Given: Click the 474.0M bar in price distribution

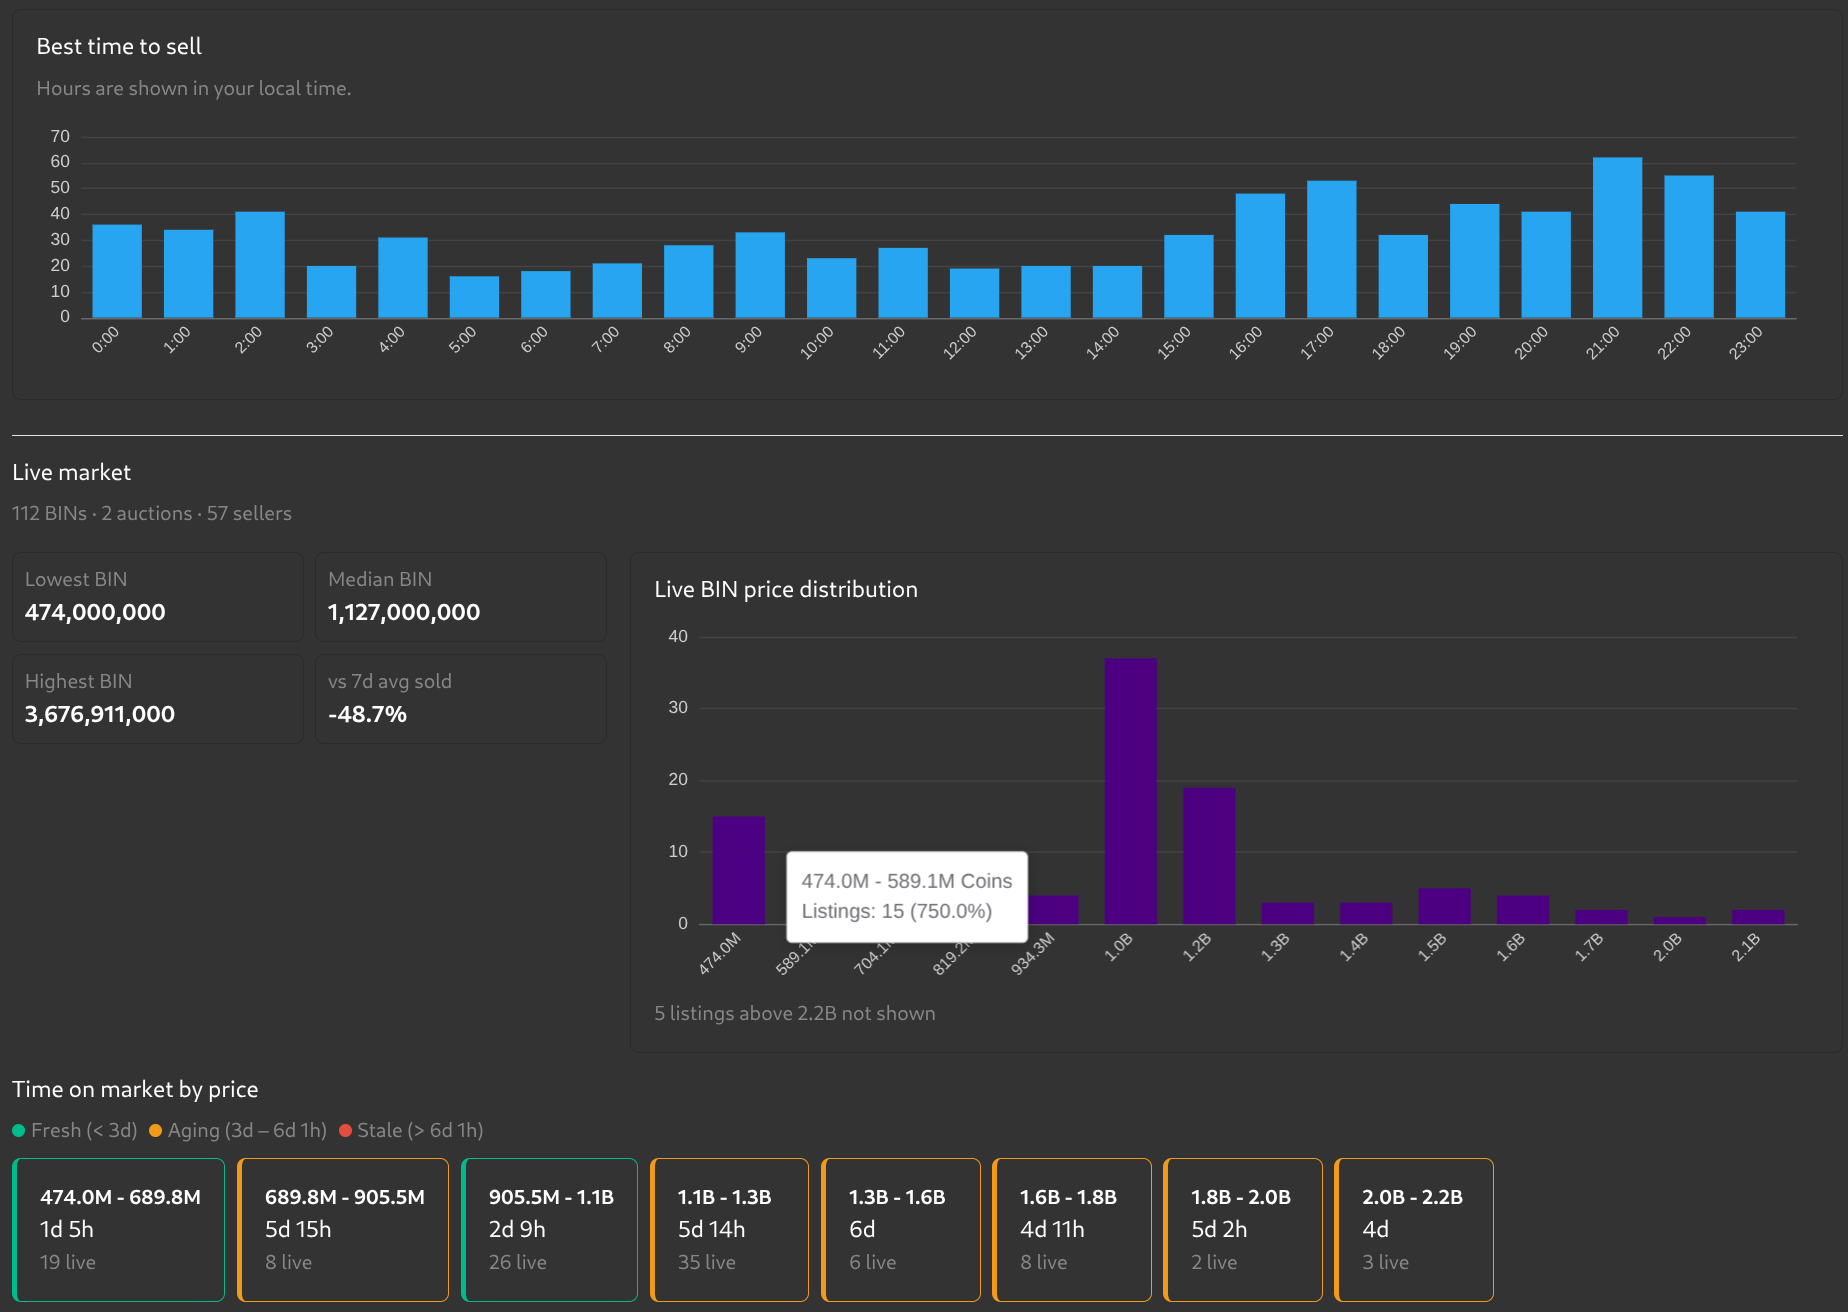Looking at the screenshot, I should (x=739, y=870).
